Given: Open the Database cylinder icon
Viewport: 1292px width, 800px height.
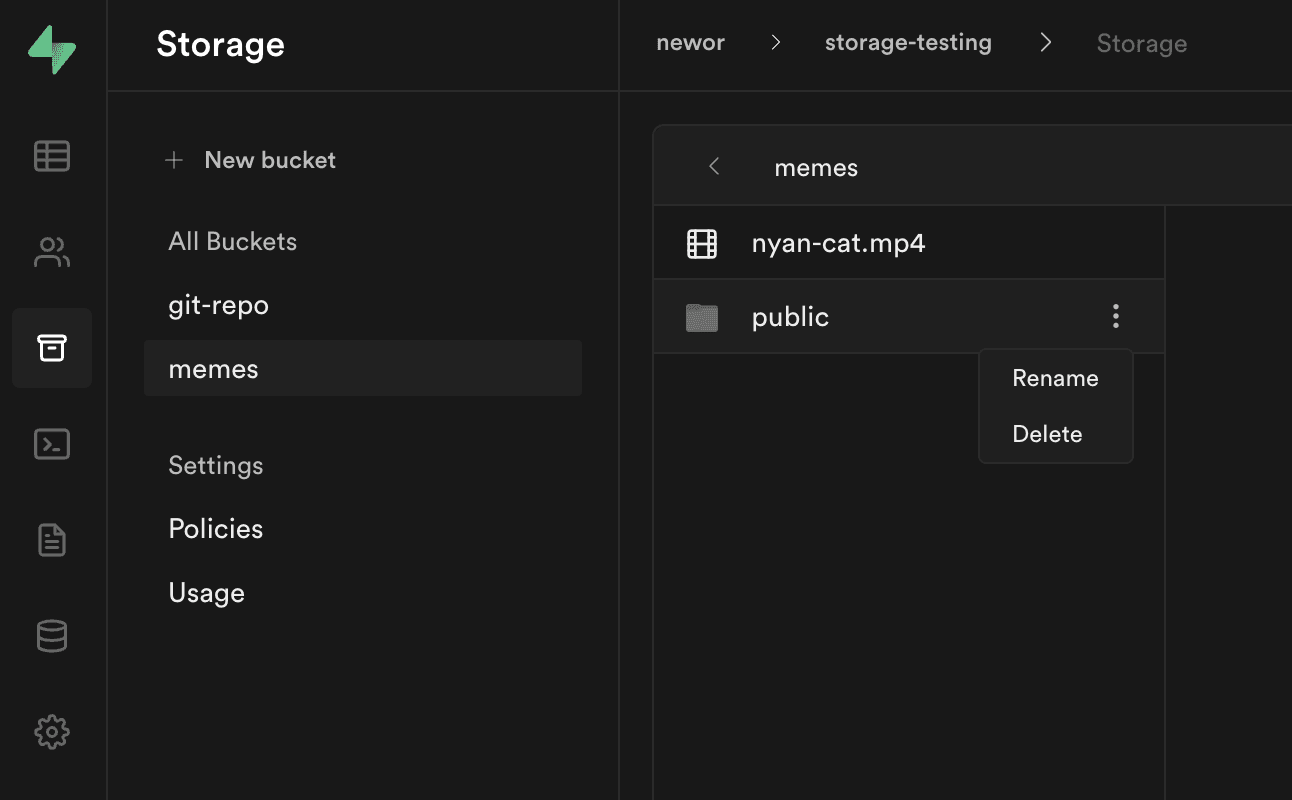Looking at the screenshot, I should click(52, 636).
